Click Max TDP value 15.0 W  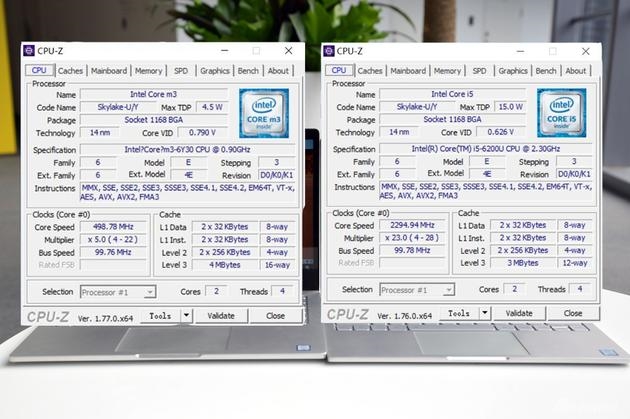(511, 107)
